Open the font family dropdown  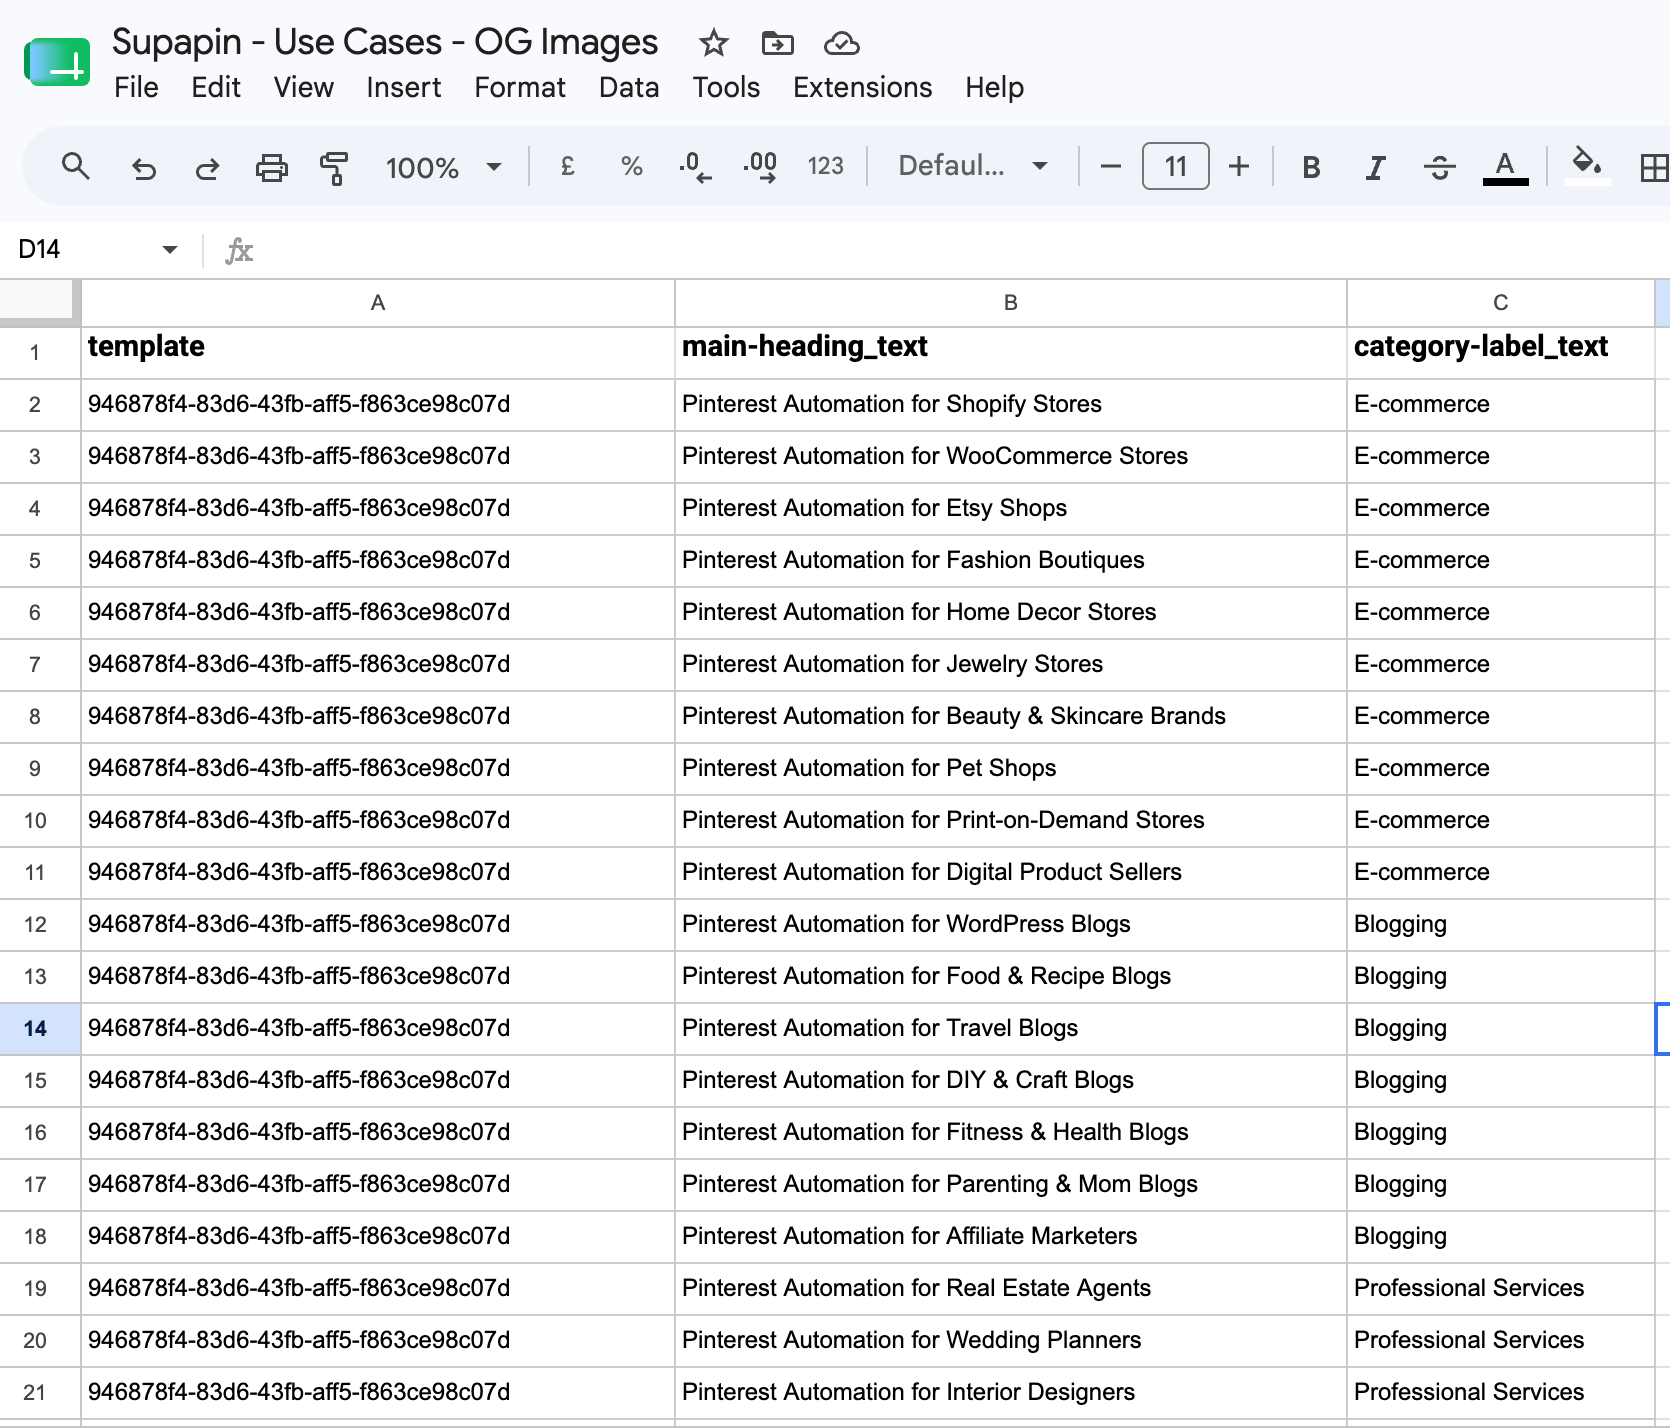tap(972, 166)
